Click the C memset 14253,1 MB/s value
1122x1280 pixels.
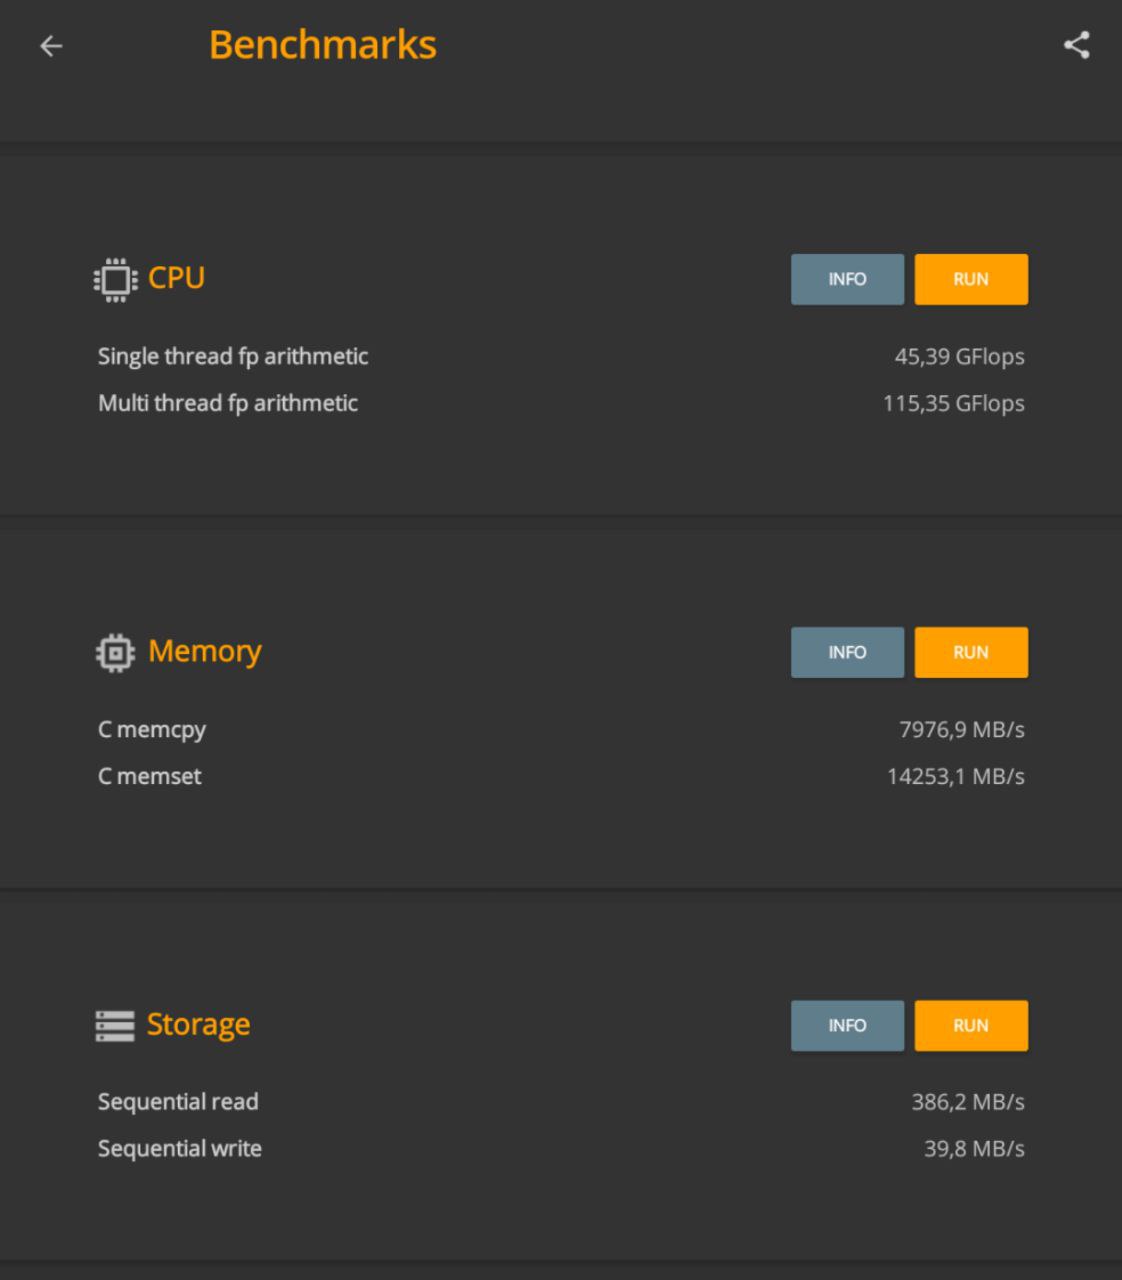click(955, 776)
